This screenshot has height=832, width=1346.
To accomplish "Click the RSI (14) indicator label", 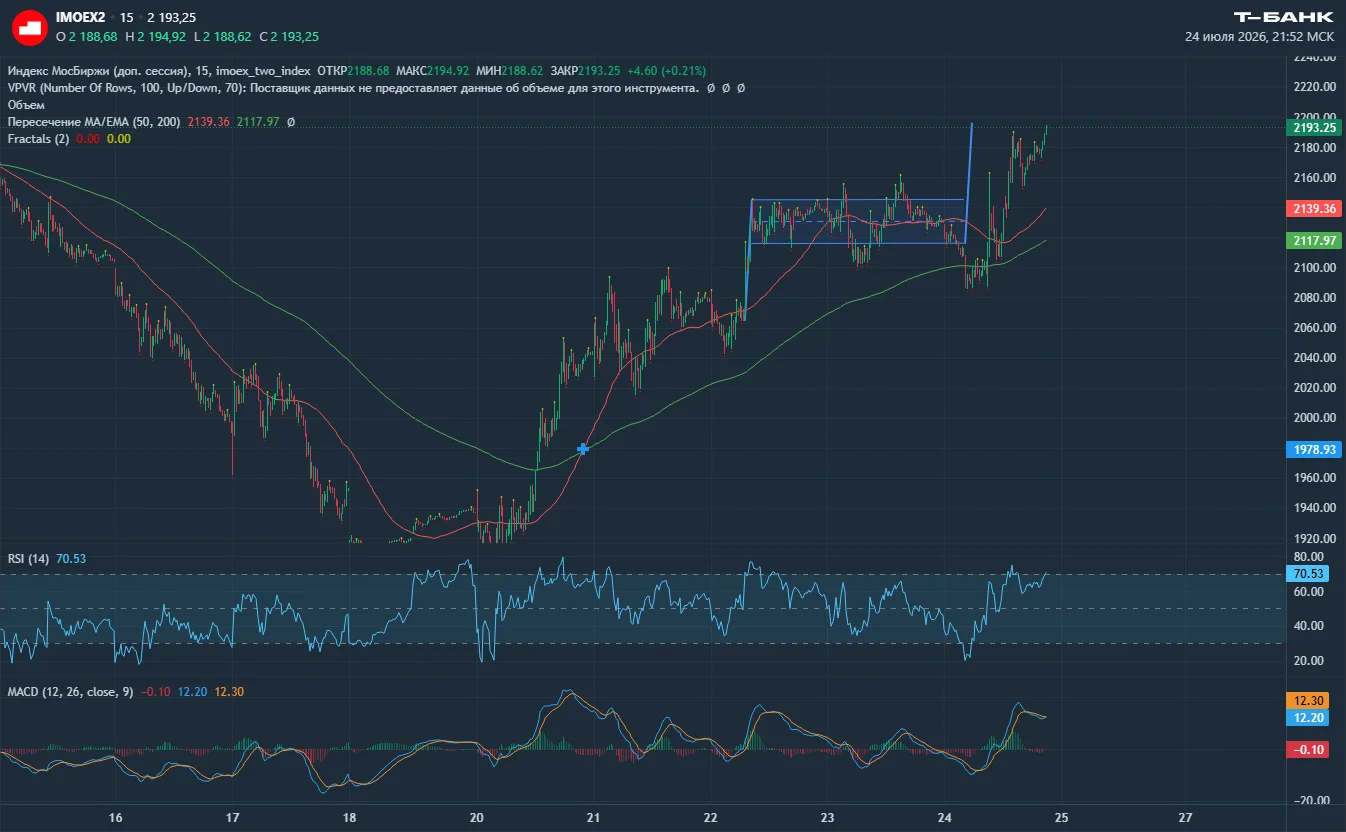I will click(28, 558).
